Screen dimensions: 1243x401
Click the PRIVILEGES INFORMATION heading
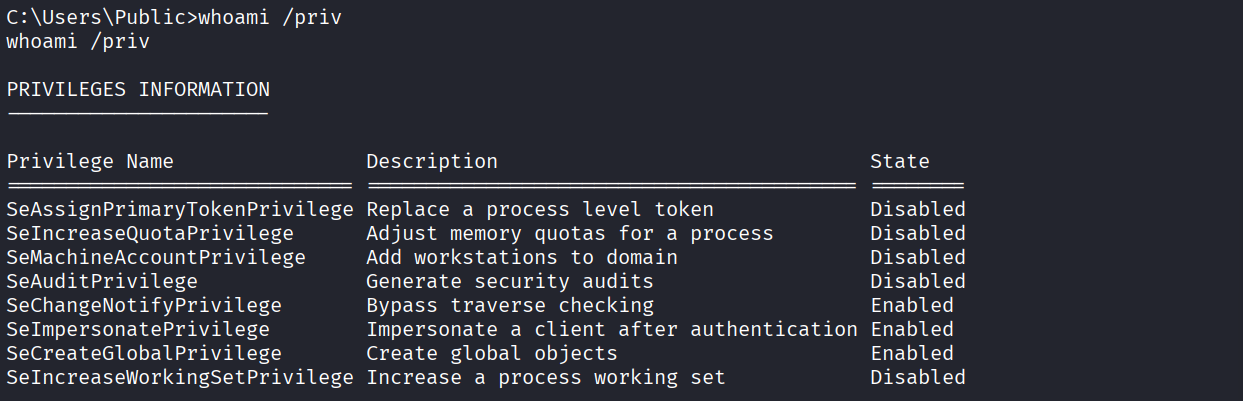[138, 90]
